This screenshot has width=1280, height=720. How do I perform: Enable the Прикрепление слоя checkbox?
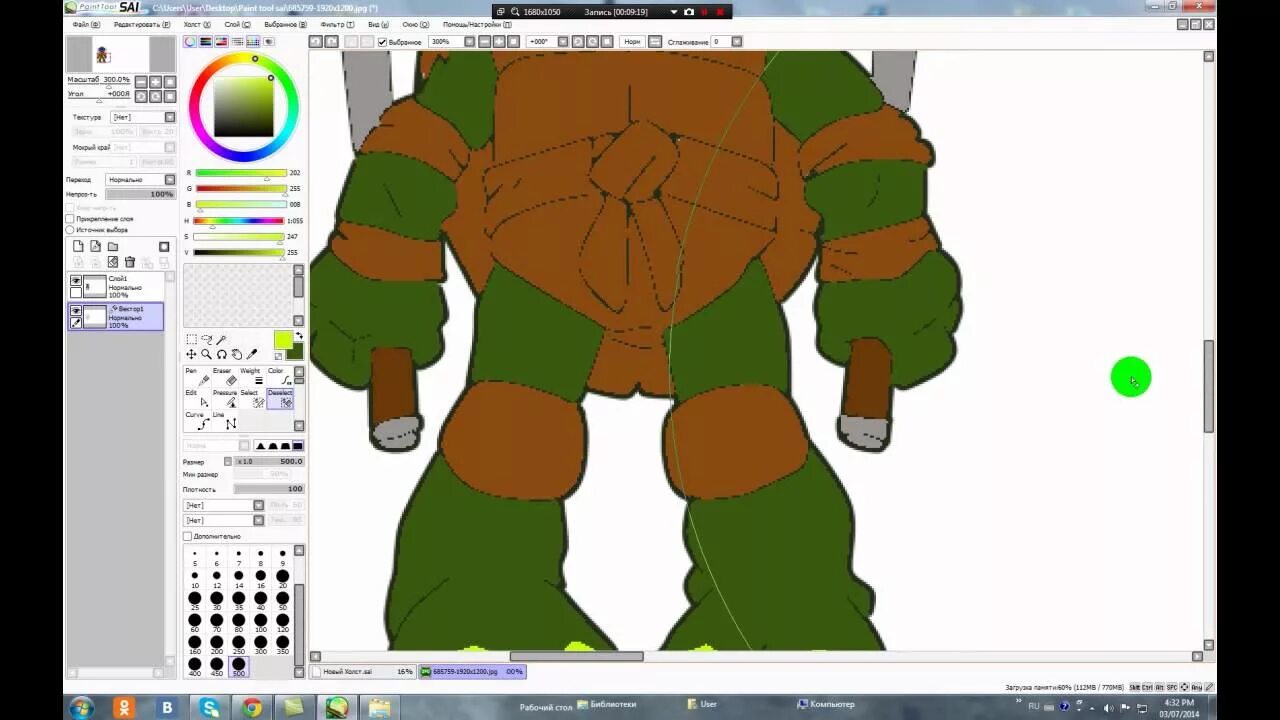[70, 219]
